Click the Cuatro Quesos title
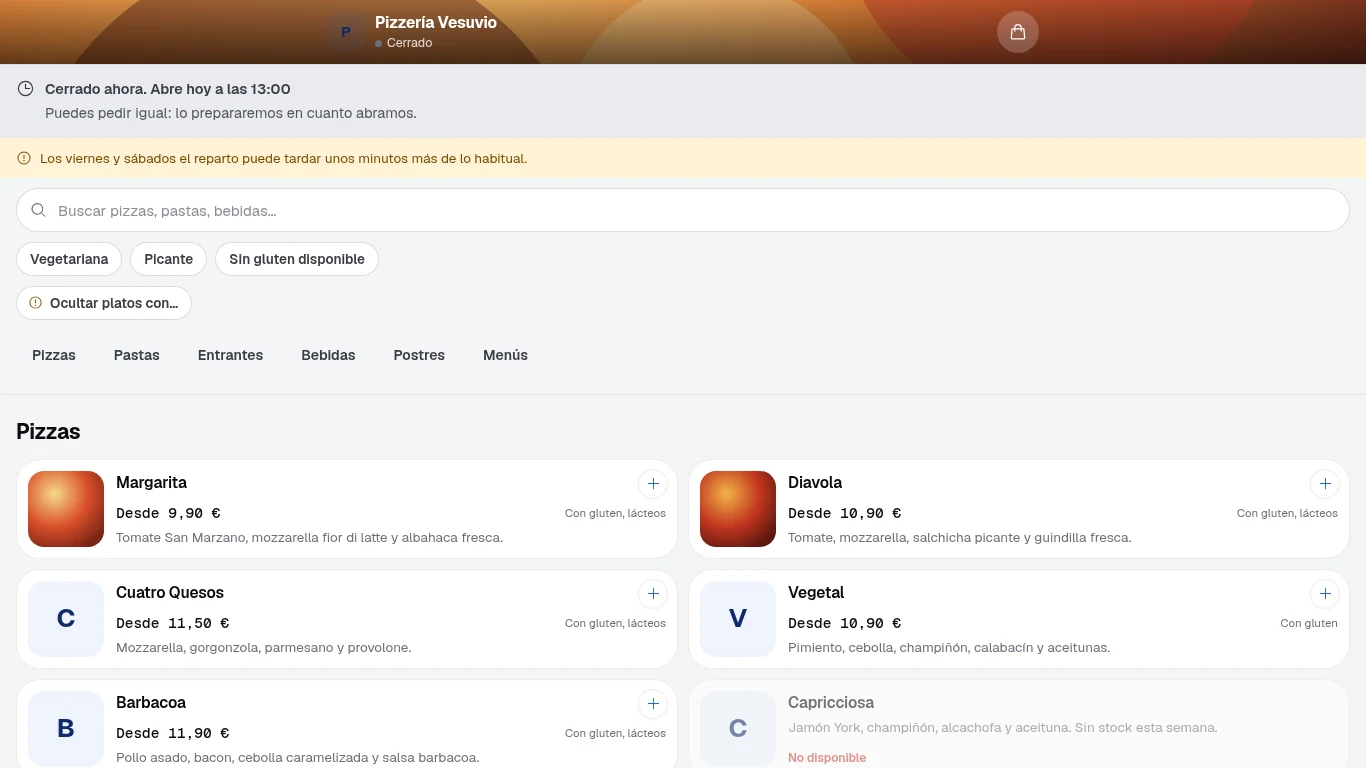1366x768 pixels. click(170, 592)
